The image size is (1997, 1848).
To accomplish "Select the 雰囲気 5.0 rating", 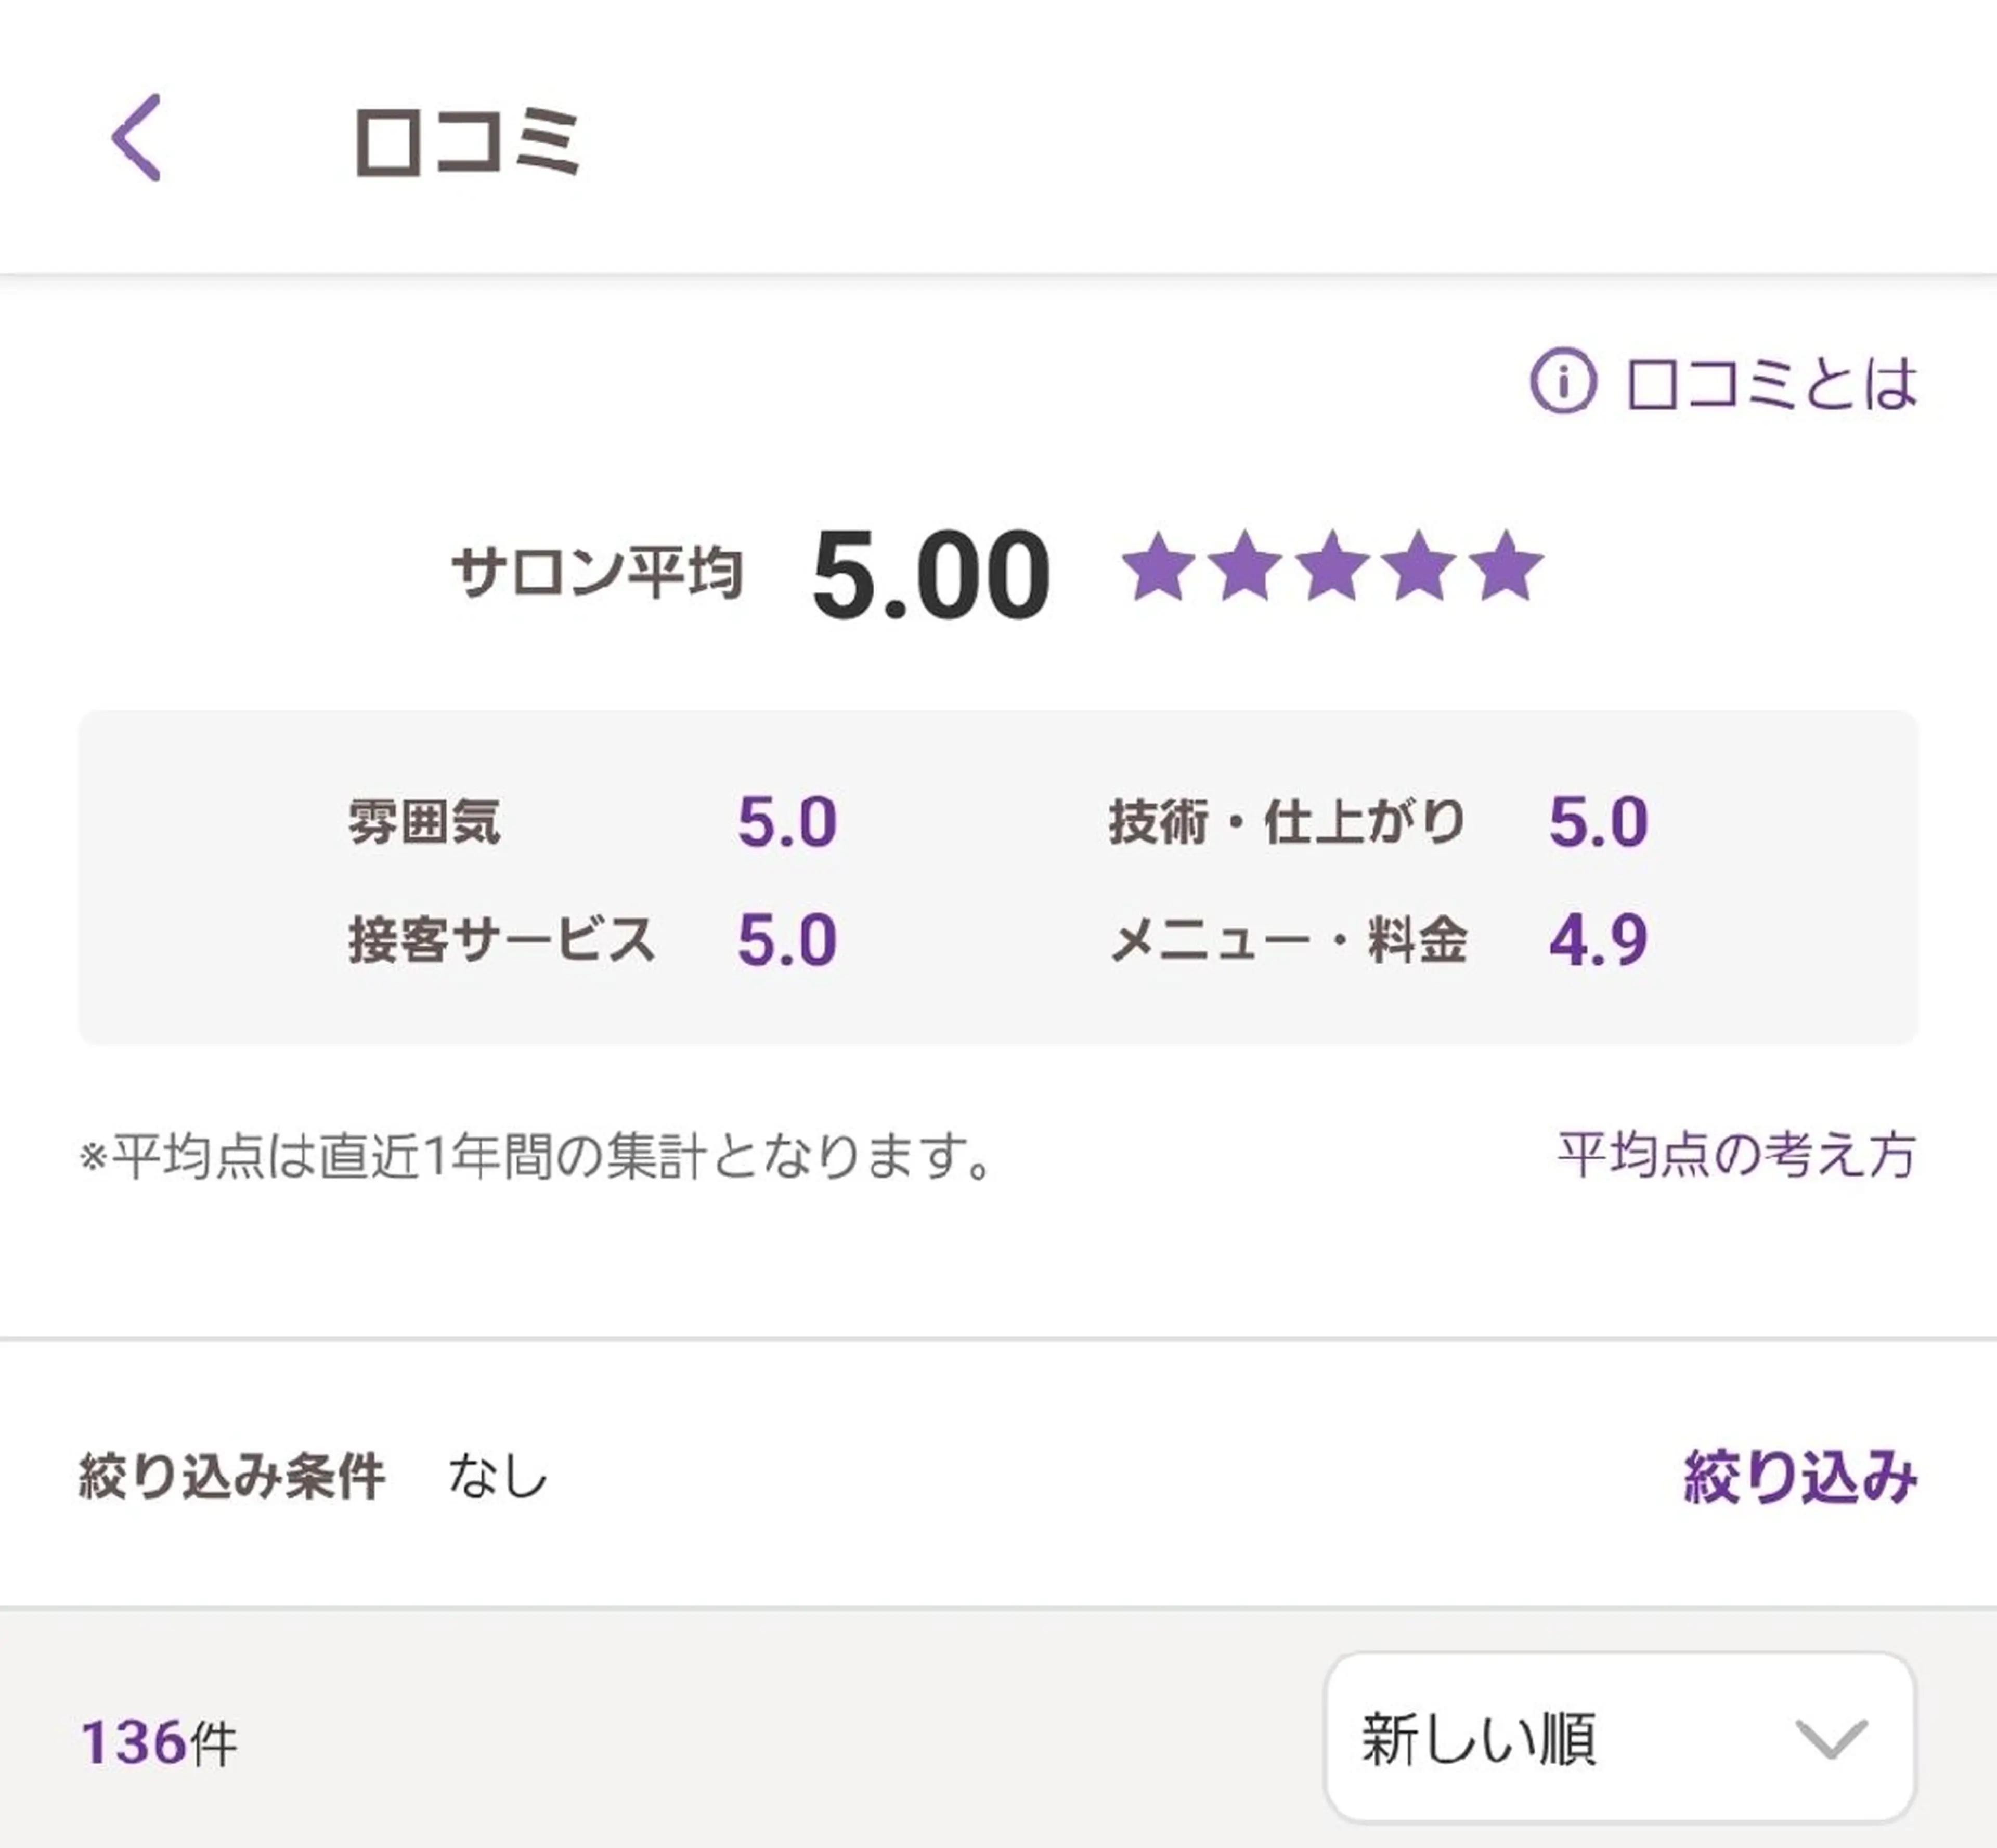I will tap(787, 822).
